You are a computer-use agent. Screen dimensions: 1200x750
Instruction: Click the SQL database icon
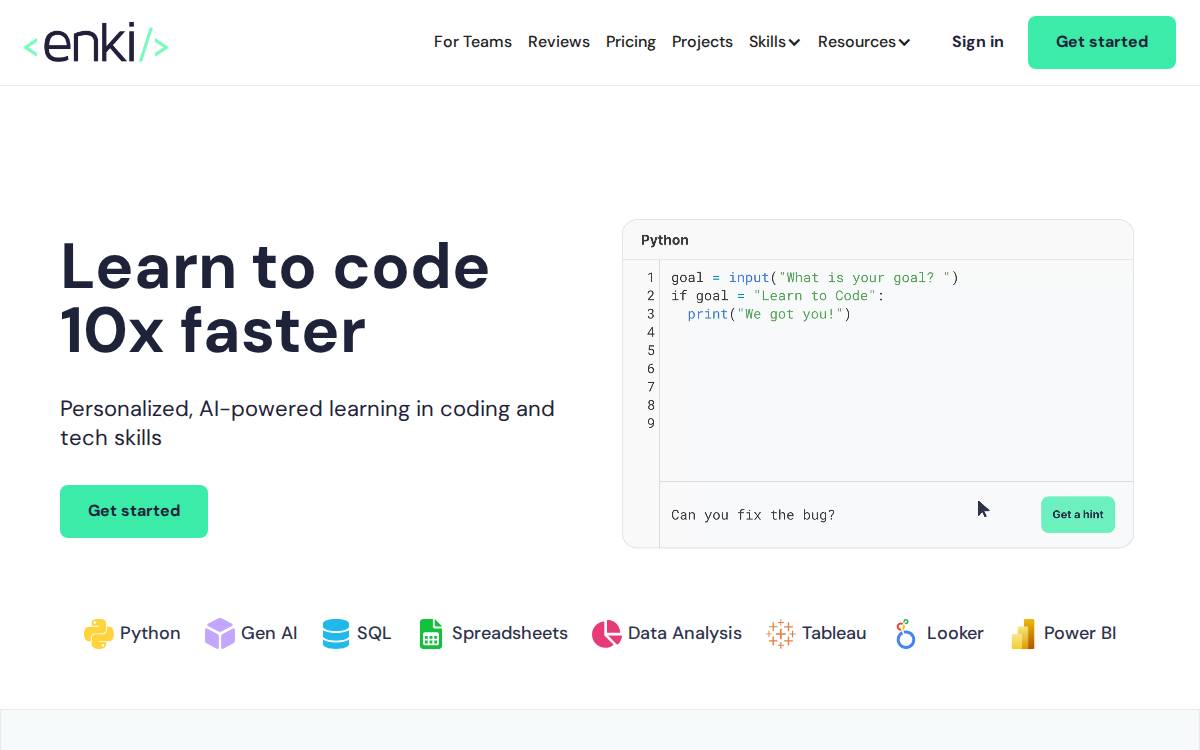336,633
